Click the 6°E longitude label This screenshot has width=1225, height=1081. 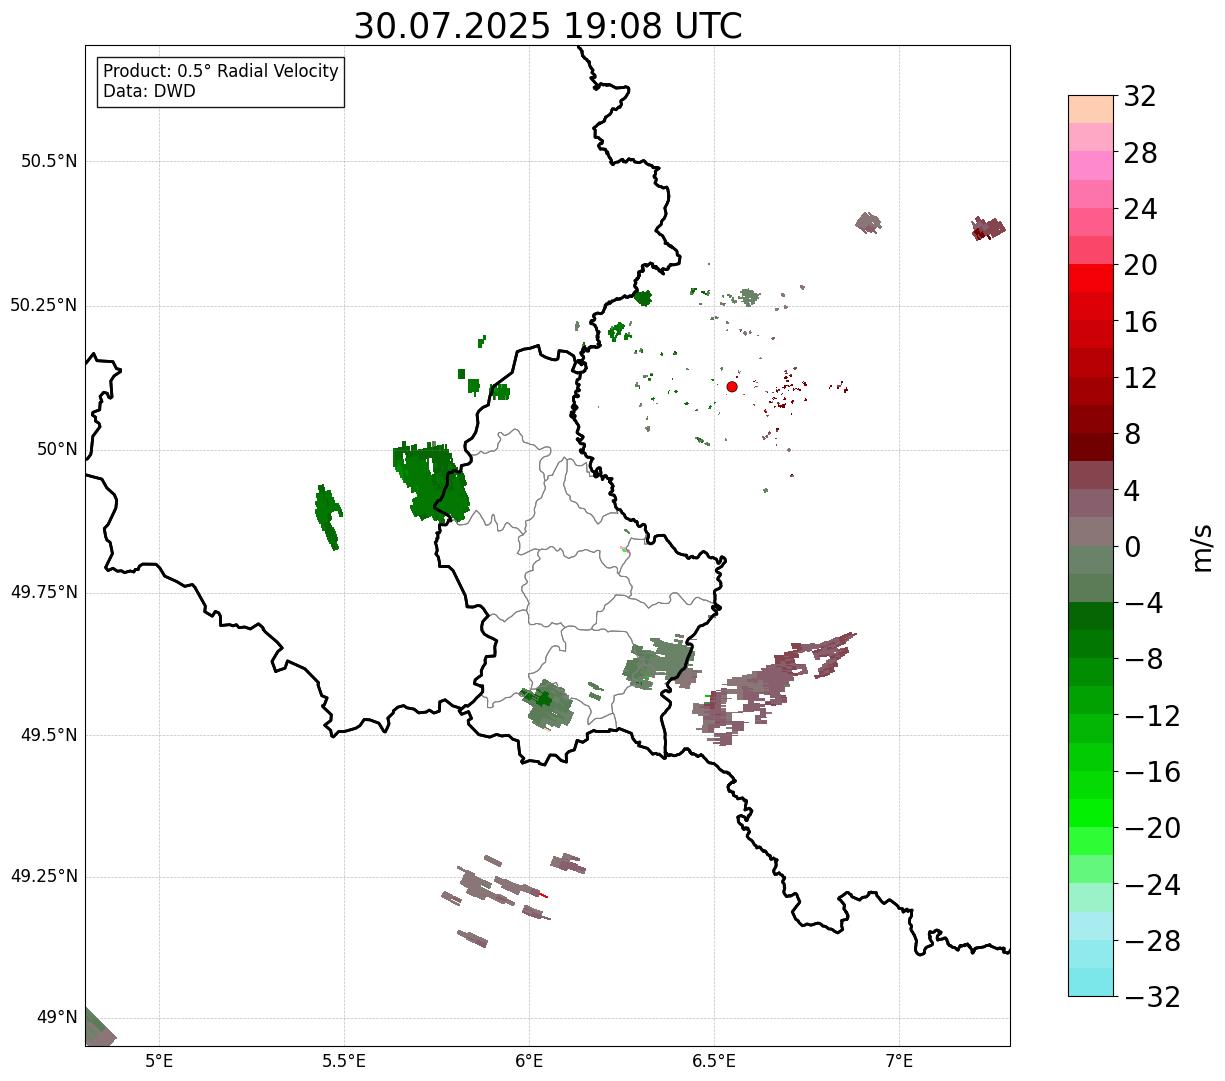click(529, 1061)
